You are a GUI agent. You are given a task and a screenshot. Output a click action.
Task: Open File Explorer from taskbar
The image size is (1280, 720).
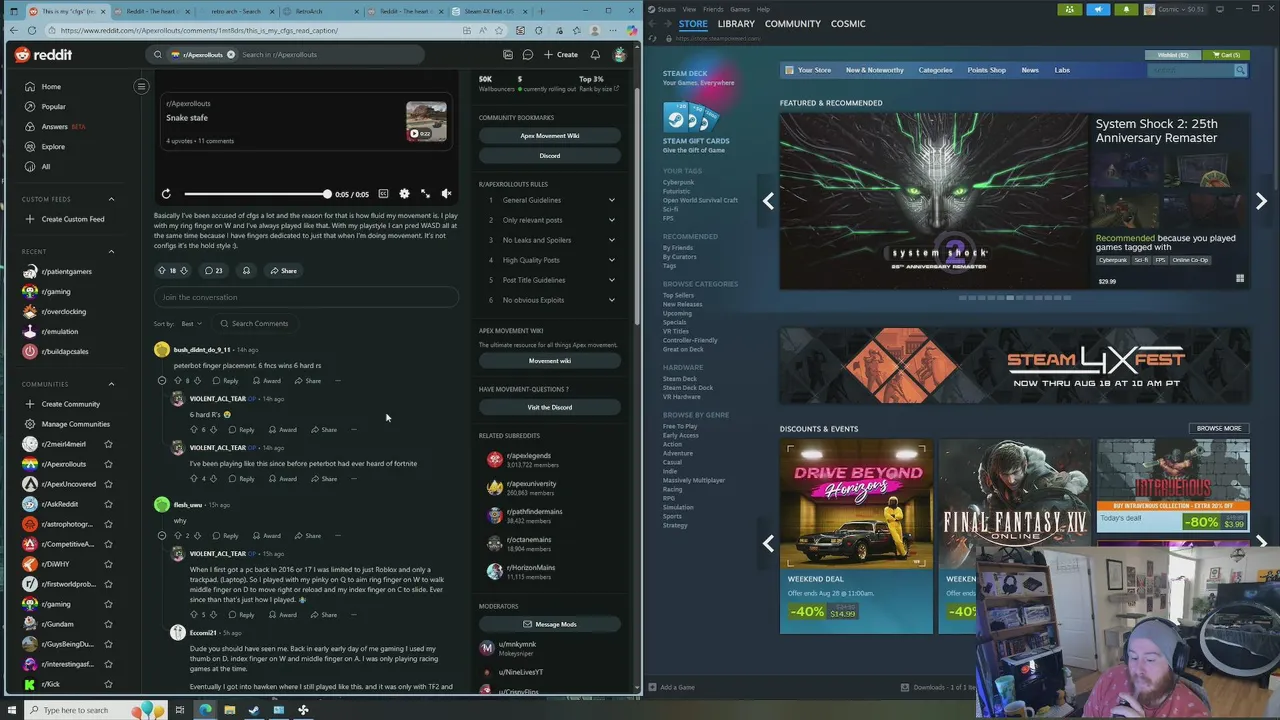coord(229,710)
